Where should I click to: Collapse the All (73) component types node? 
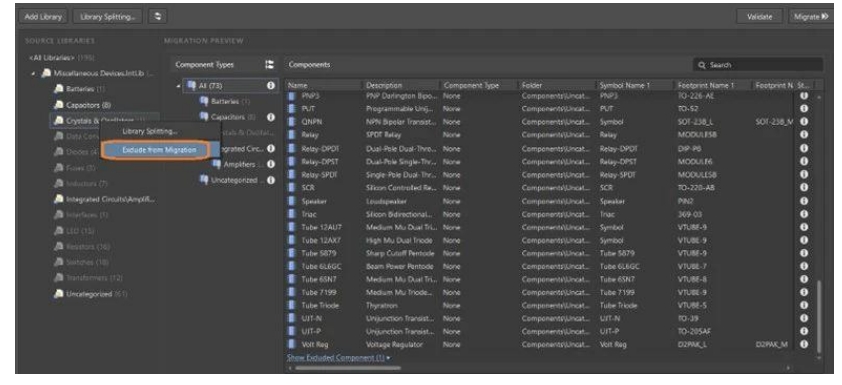[x=179, y=85]
